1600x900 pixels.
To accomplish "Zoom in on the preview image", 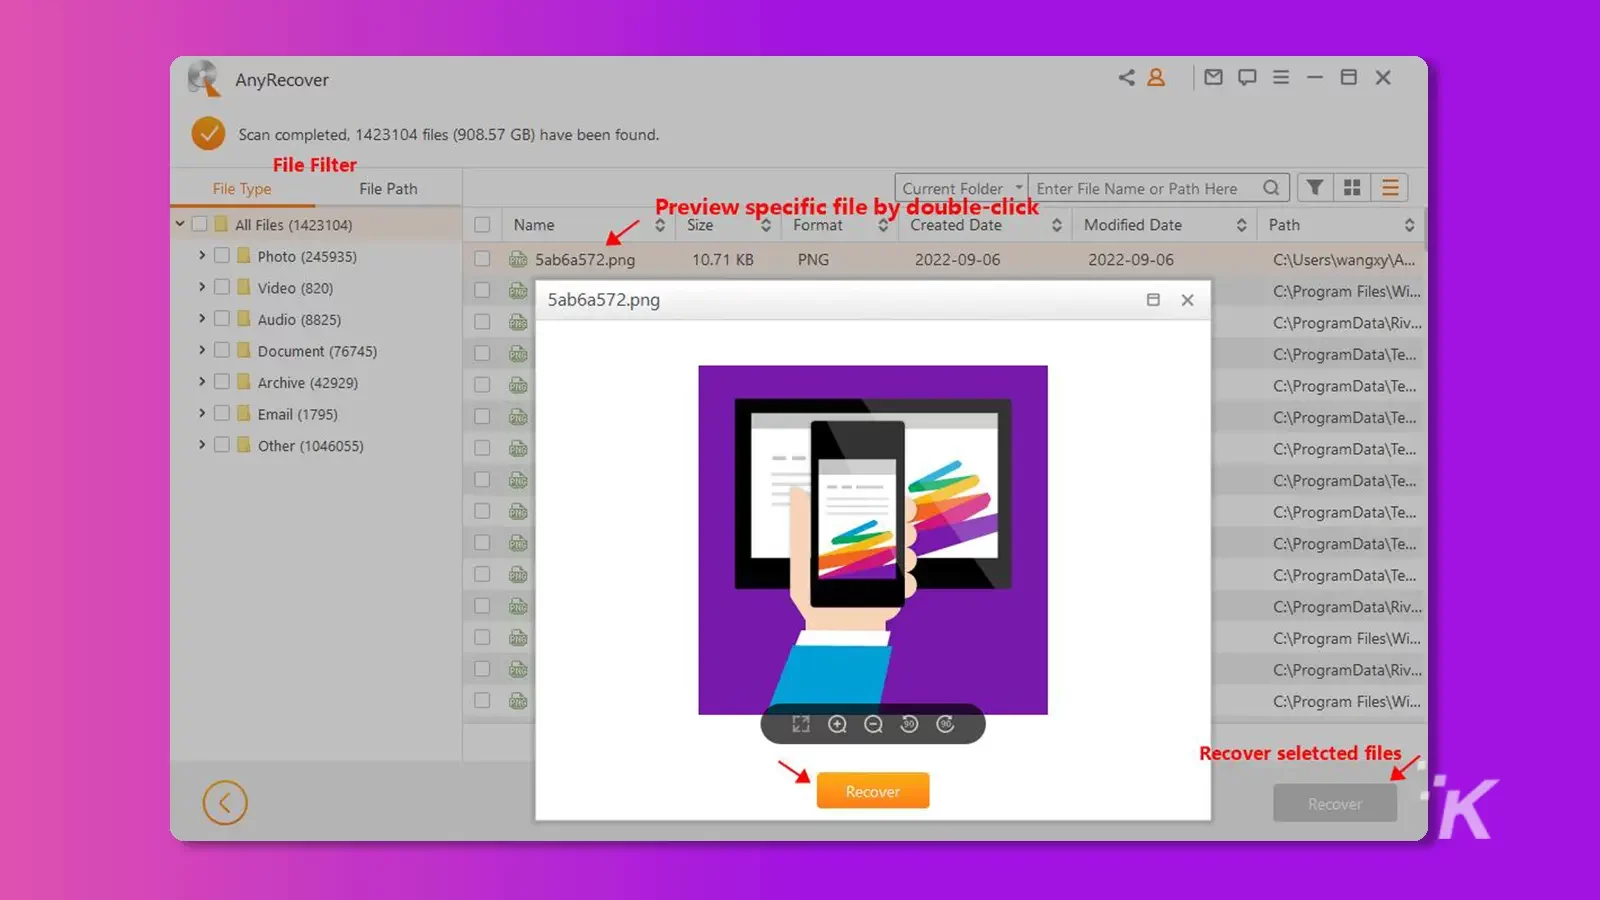I will [x=837, y=724].
